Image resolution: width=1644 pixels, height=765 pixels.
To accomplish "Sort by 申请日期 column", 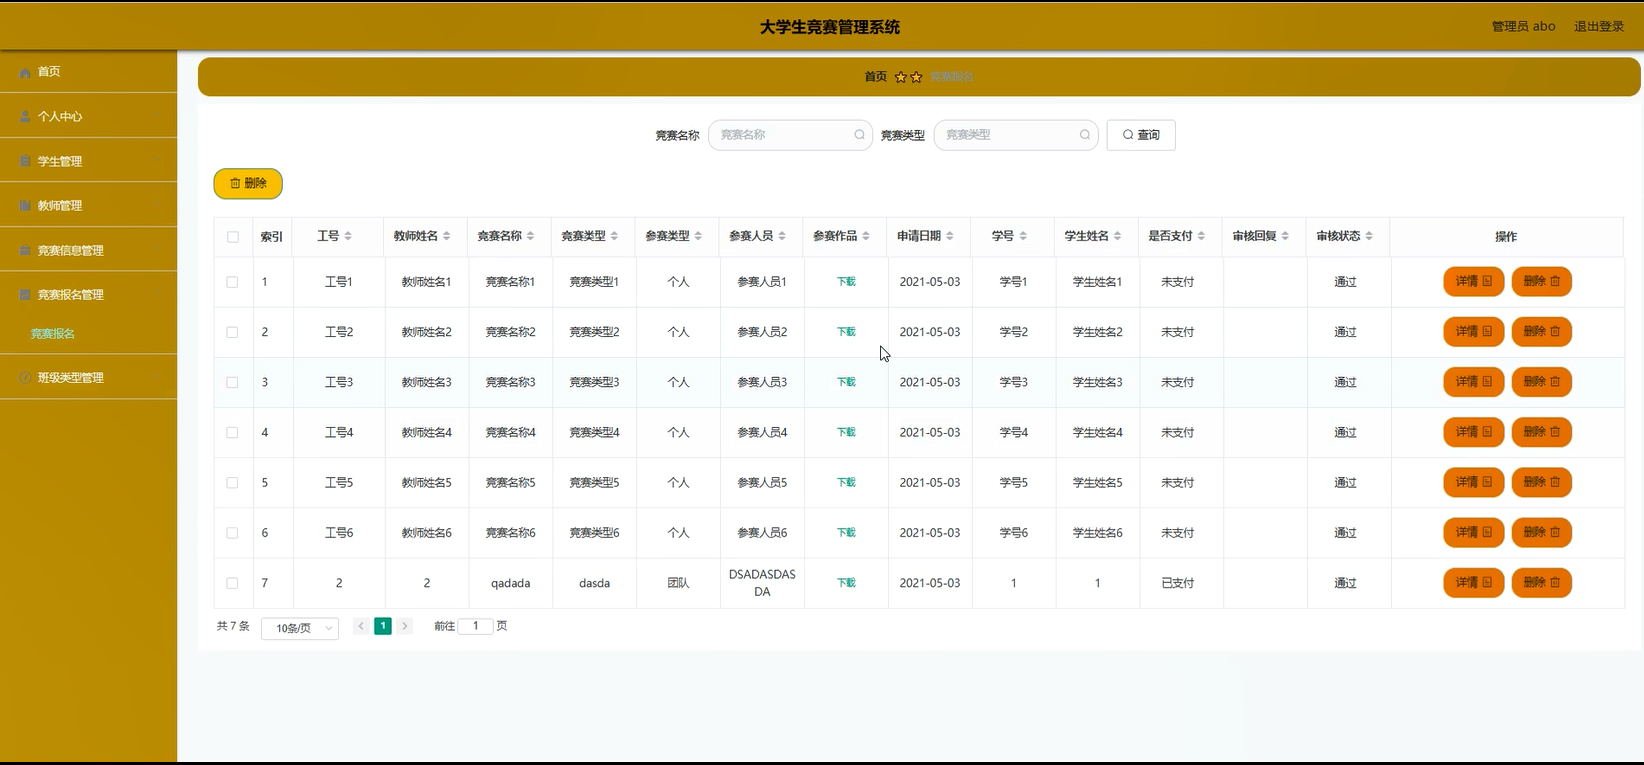I will click(950, 236).
